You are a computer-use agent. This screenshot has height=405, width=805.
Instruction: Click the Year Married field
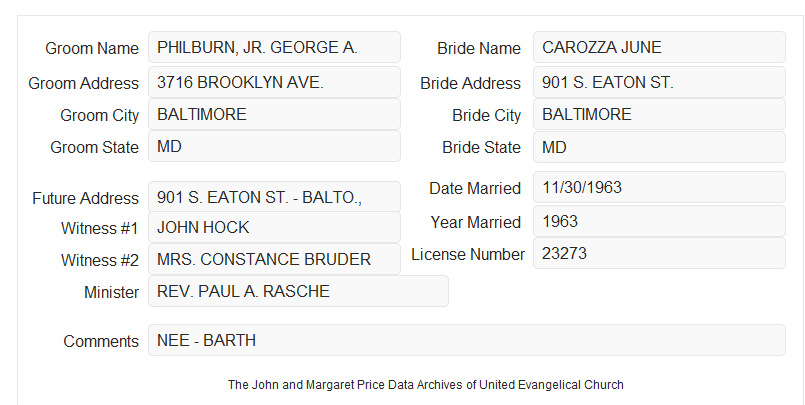coord(659,221)
